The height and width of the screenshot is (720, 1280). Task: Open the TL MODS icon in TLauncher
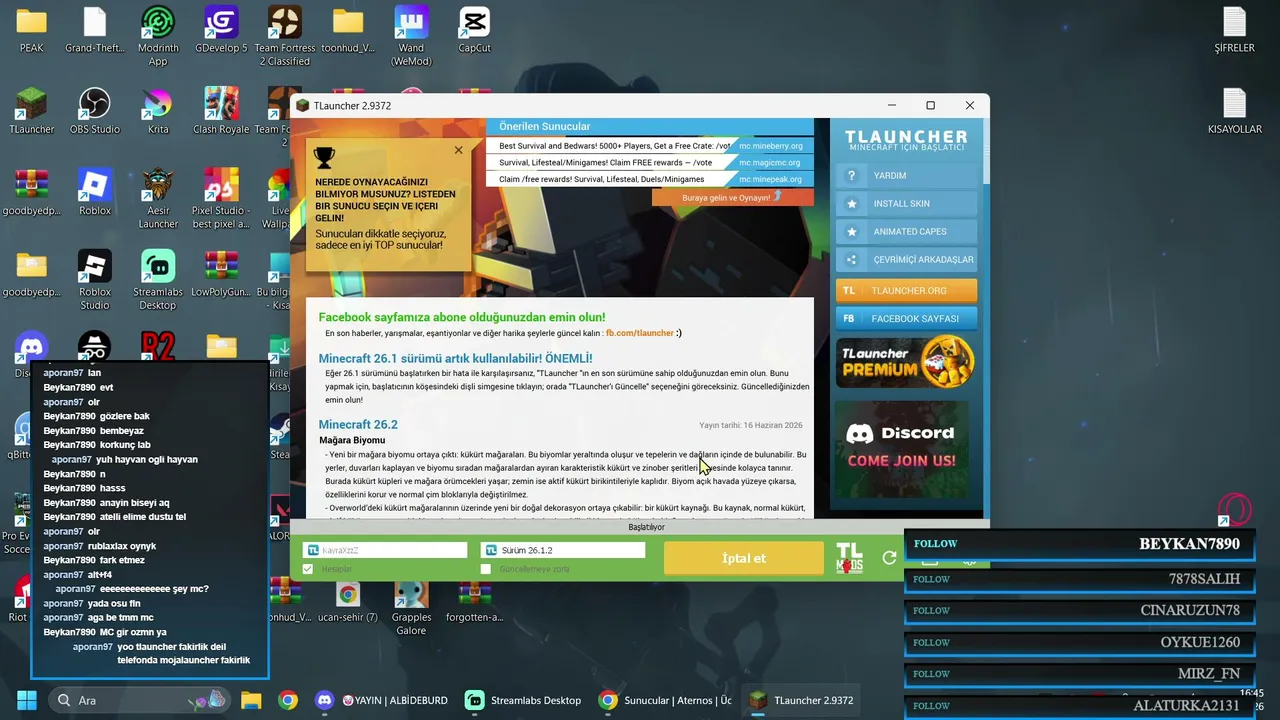[x=849, y=558]
